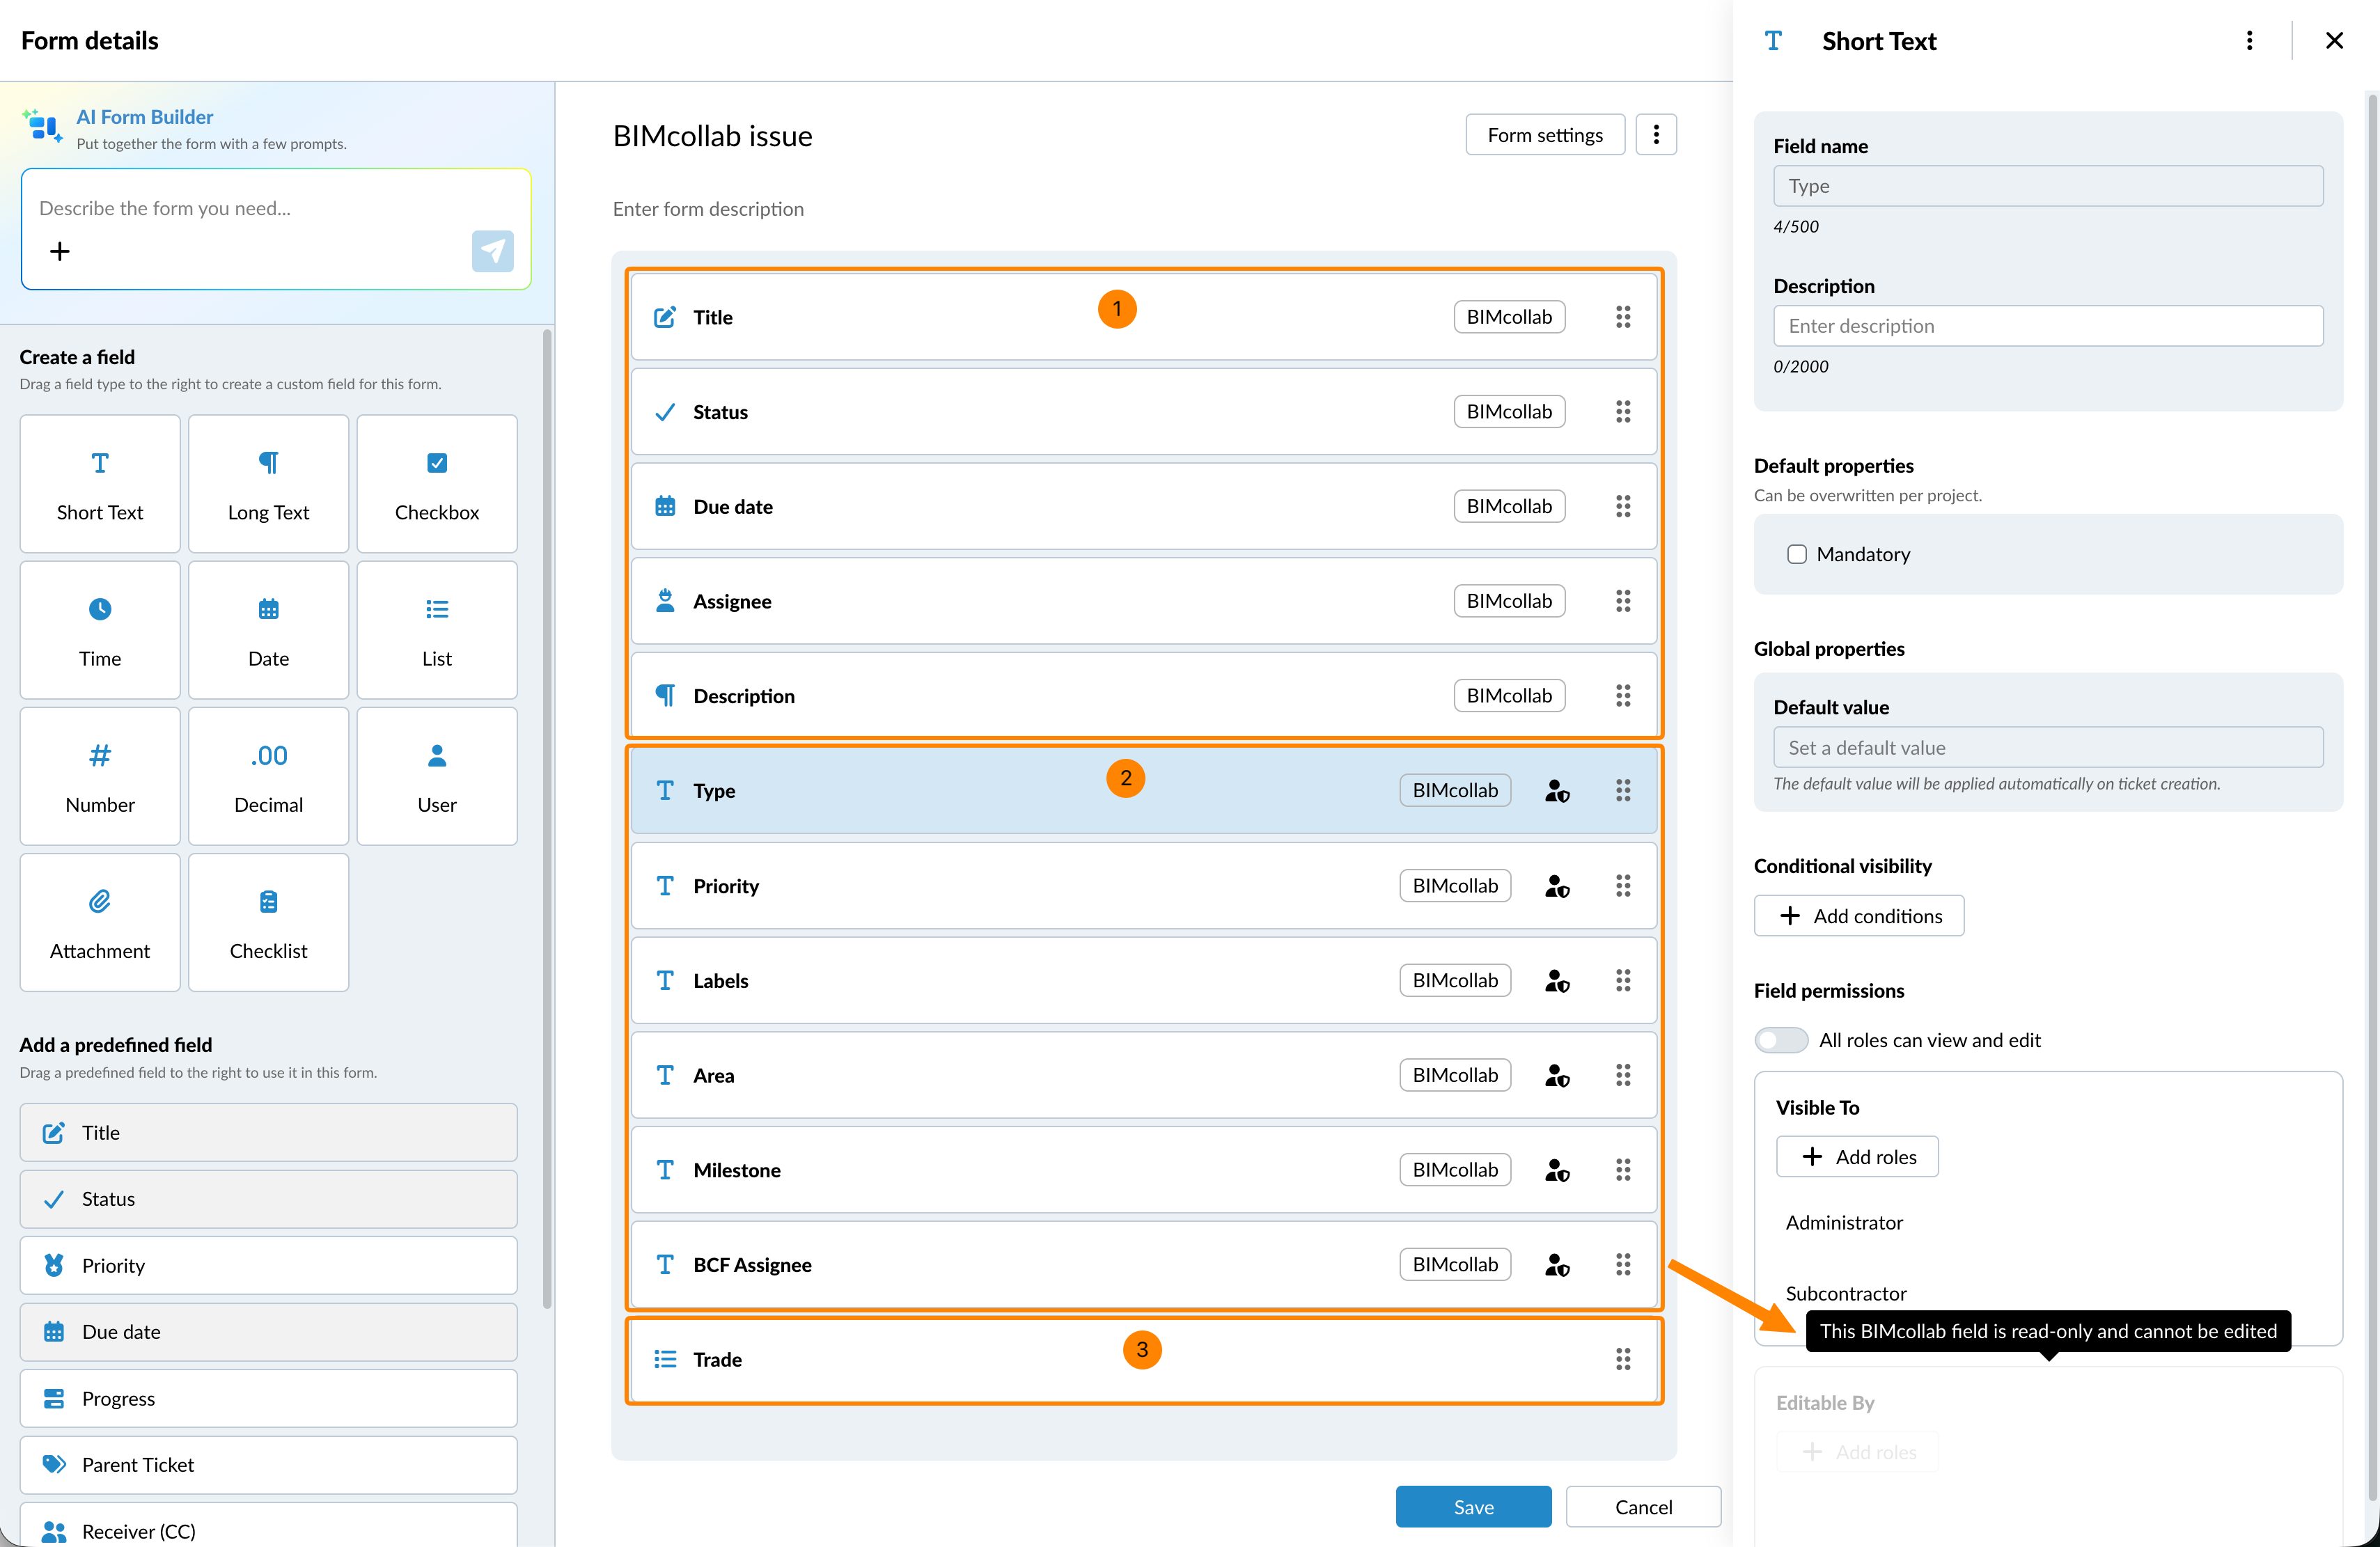2380x1547 pixels.
Task: Click Enter form description text
Action: 708,209
